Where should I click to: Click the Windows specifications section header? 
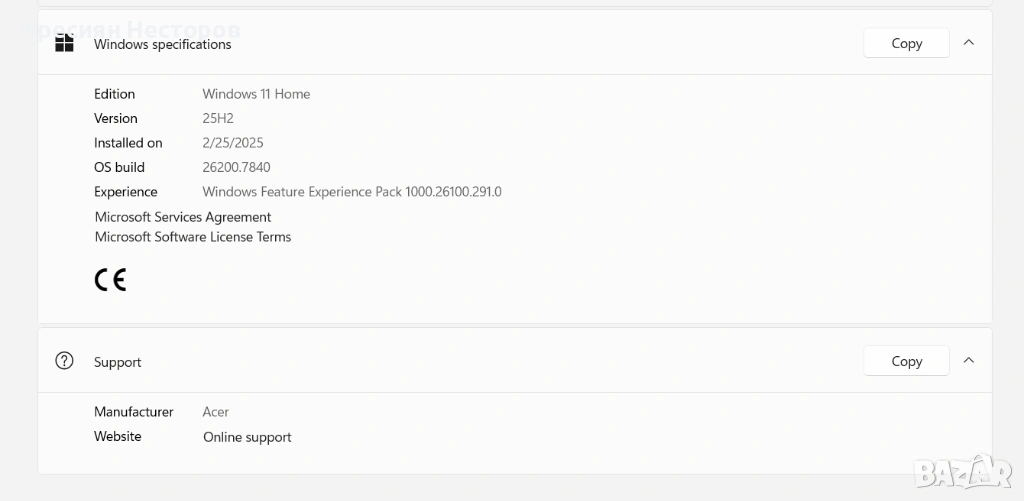tap(163, 44)
